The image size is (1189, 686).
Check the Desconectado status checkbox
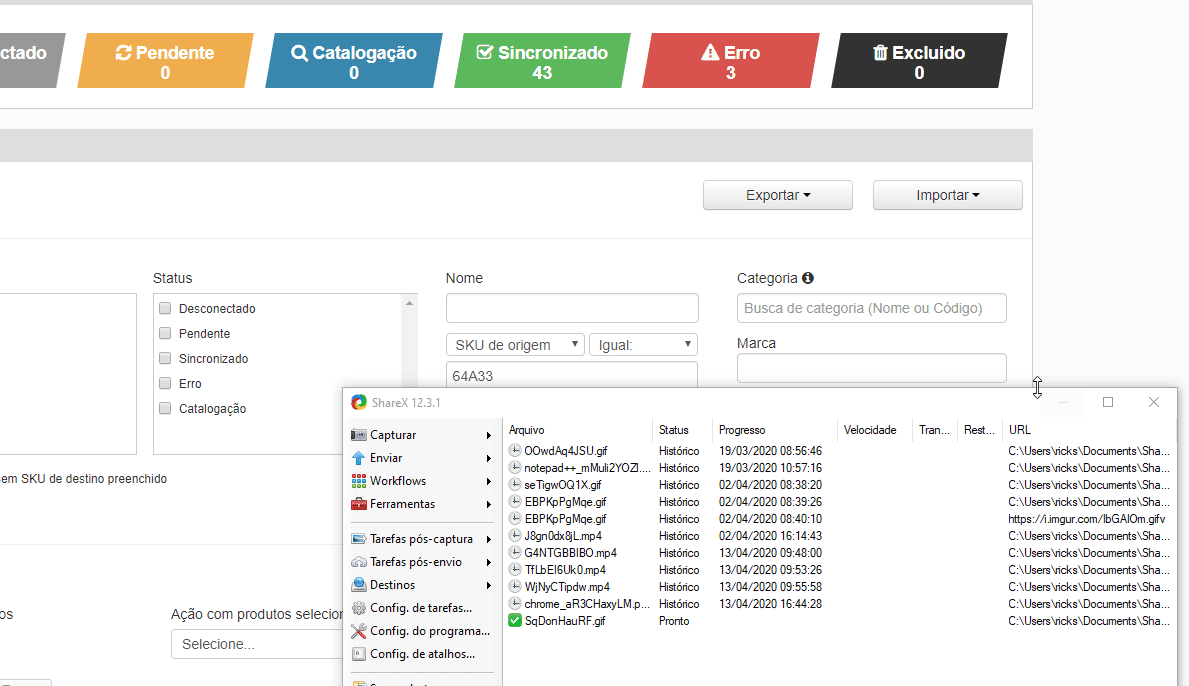[166, 309]
